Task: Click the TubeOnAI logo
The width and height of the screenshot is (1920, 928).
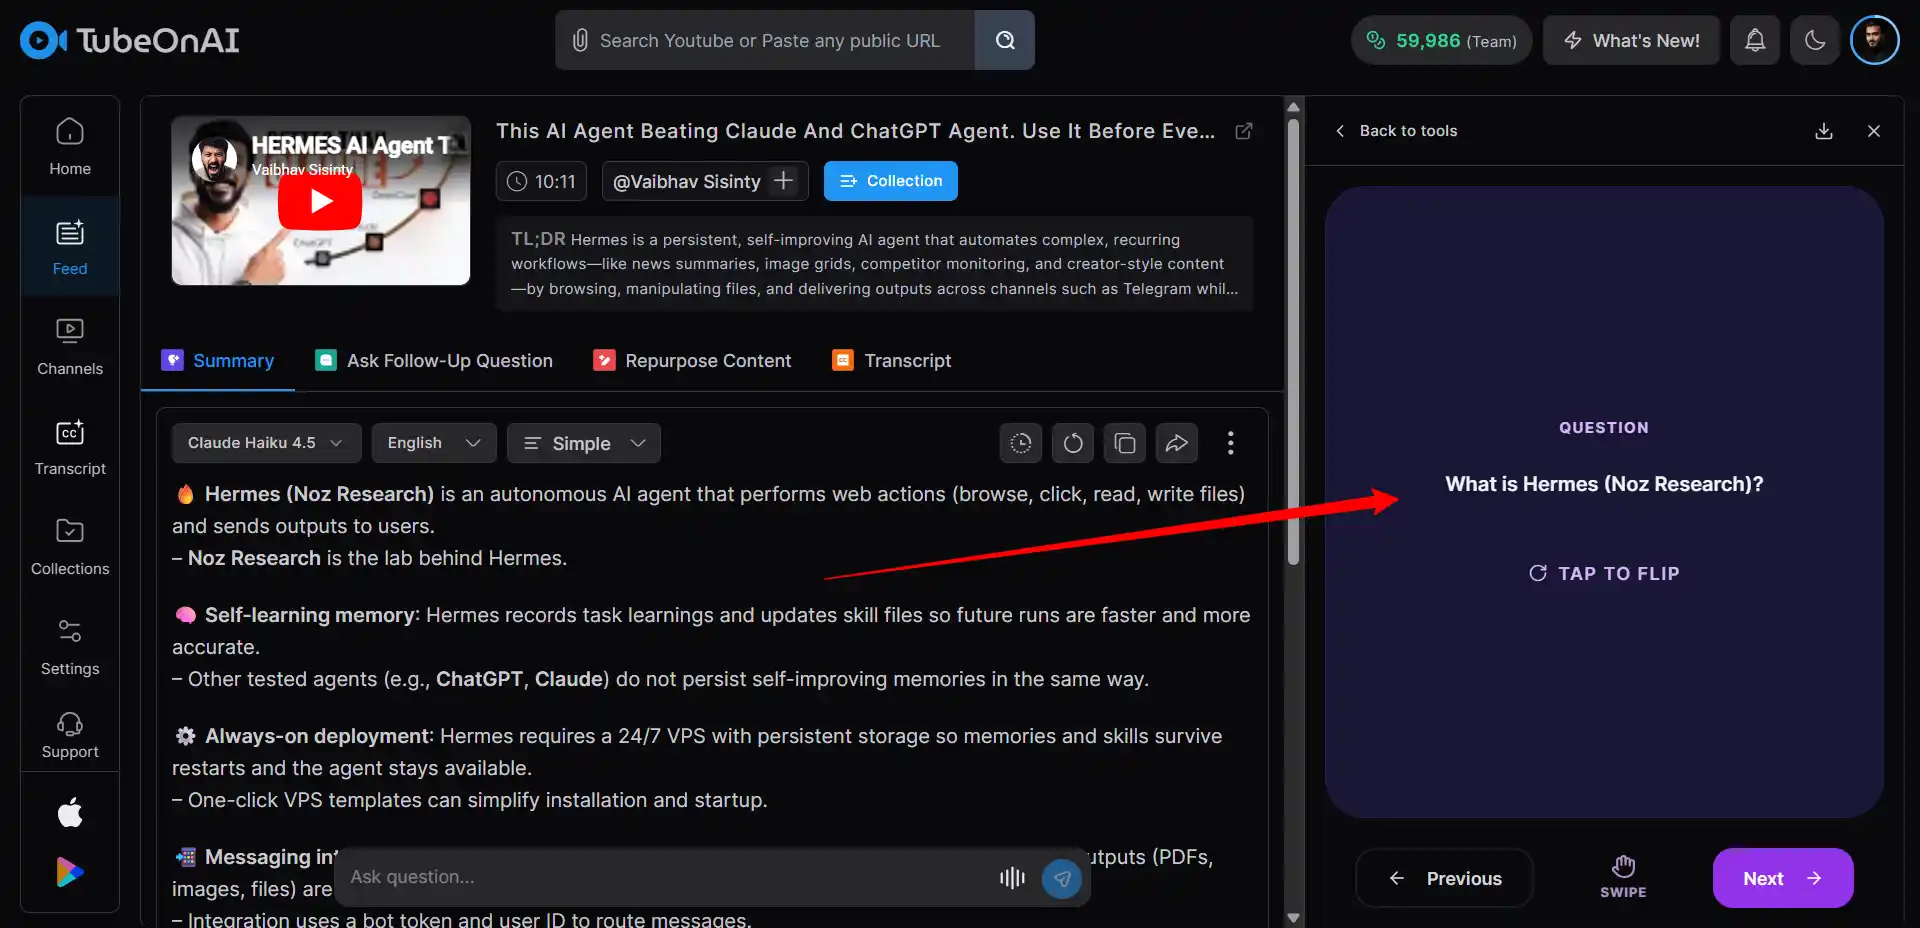Action: (130, 40)
